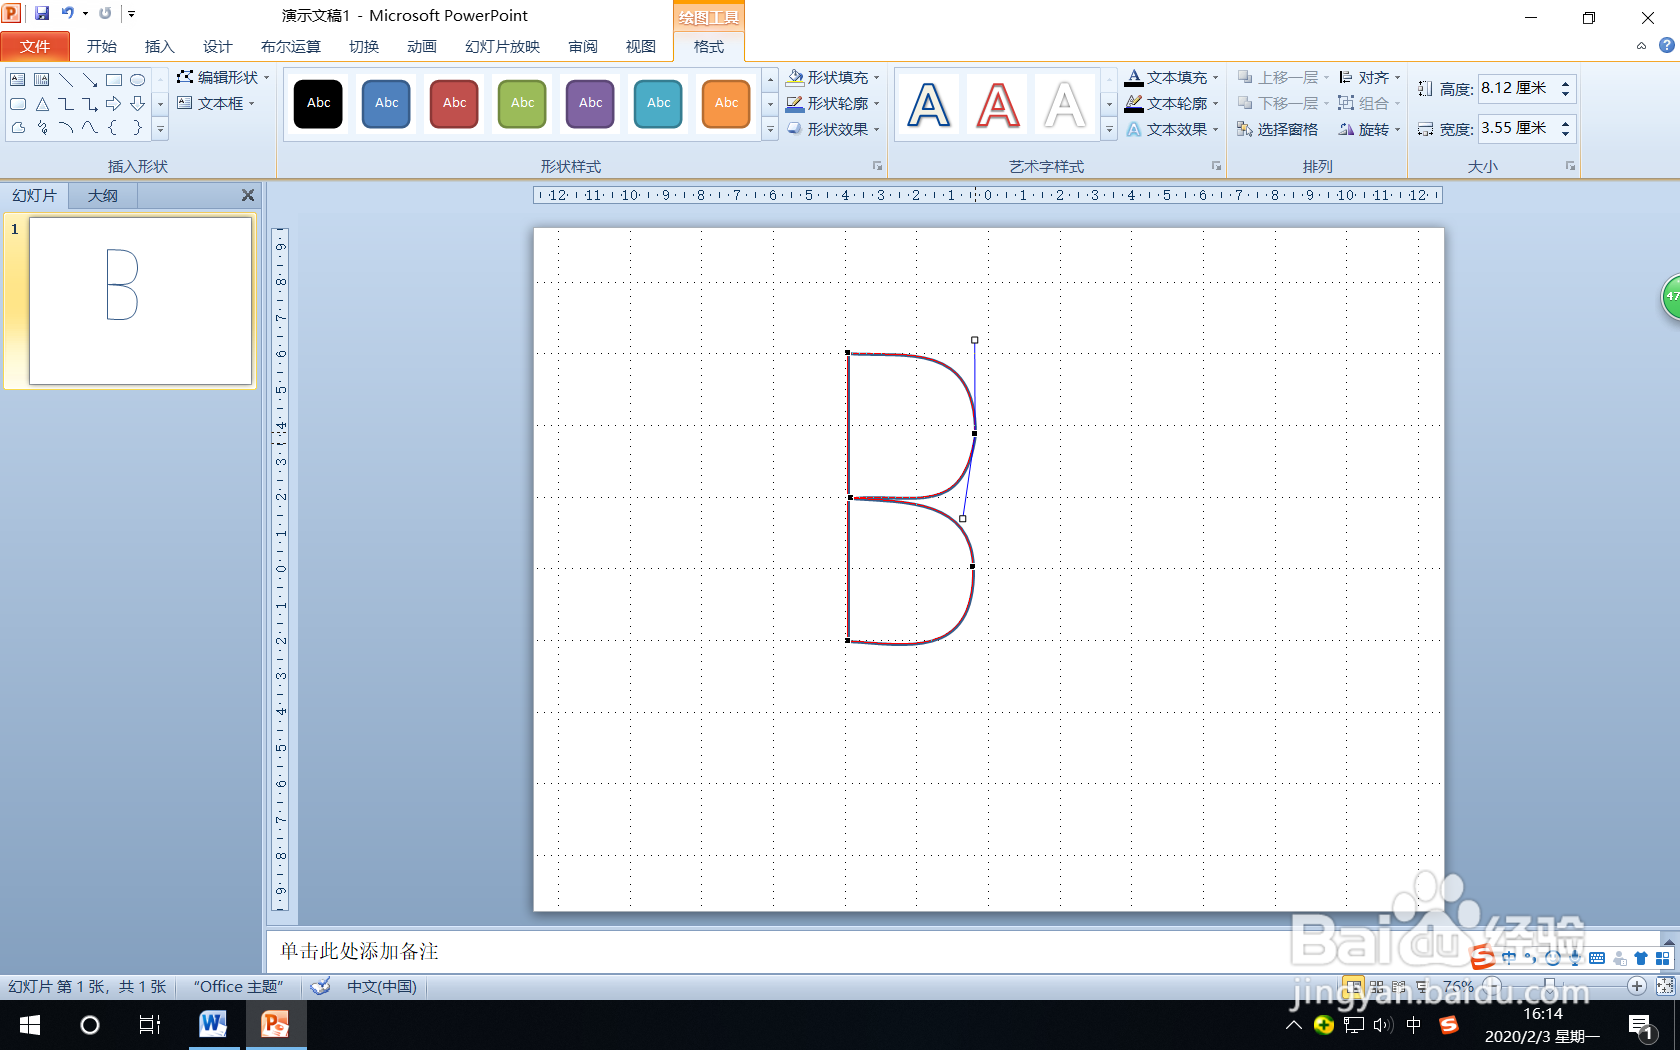Pick the elbow connector shape

[66, 103]
